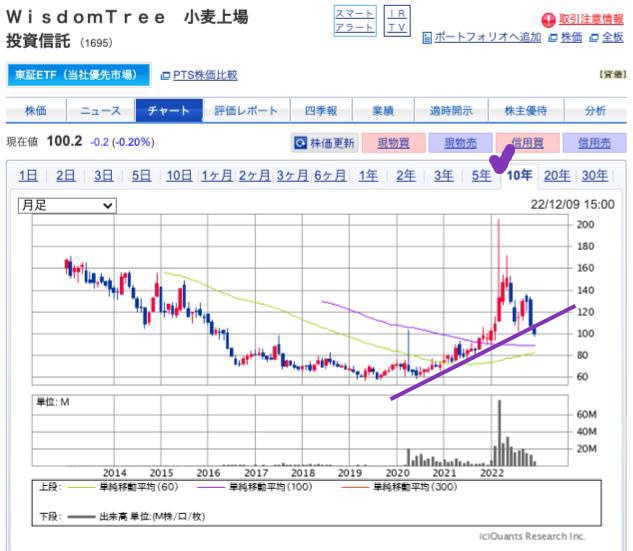The height and width of the screenshot is (551, 633).
Task: Click the 単純移動平均(300) legend entry
Action: tap(399, 487)
